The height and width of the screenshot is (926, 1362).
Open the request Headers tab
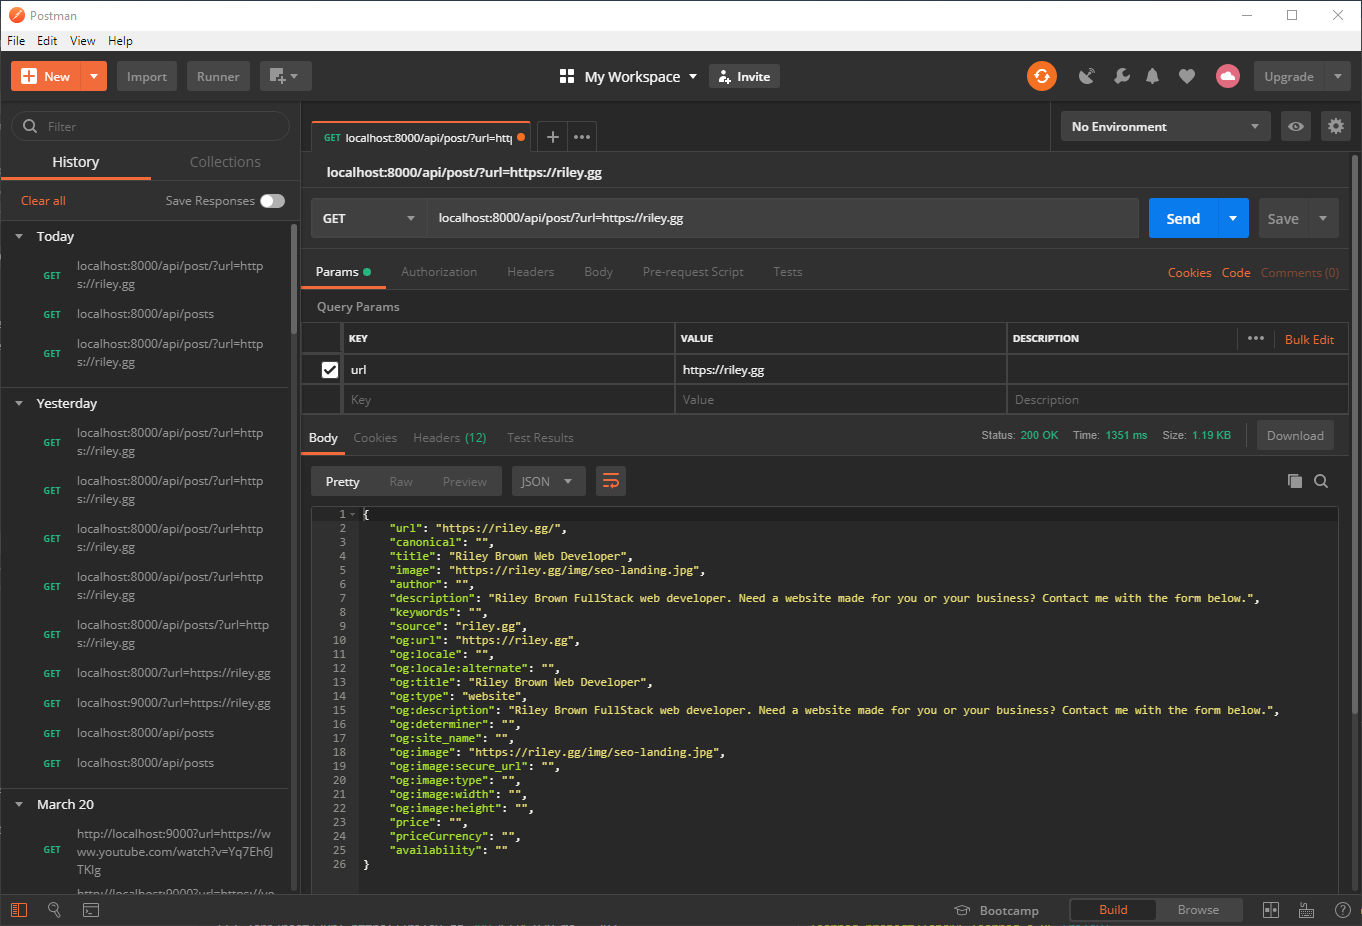[x=530, y=272]
